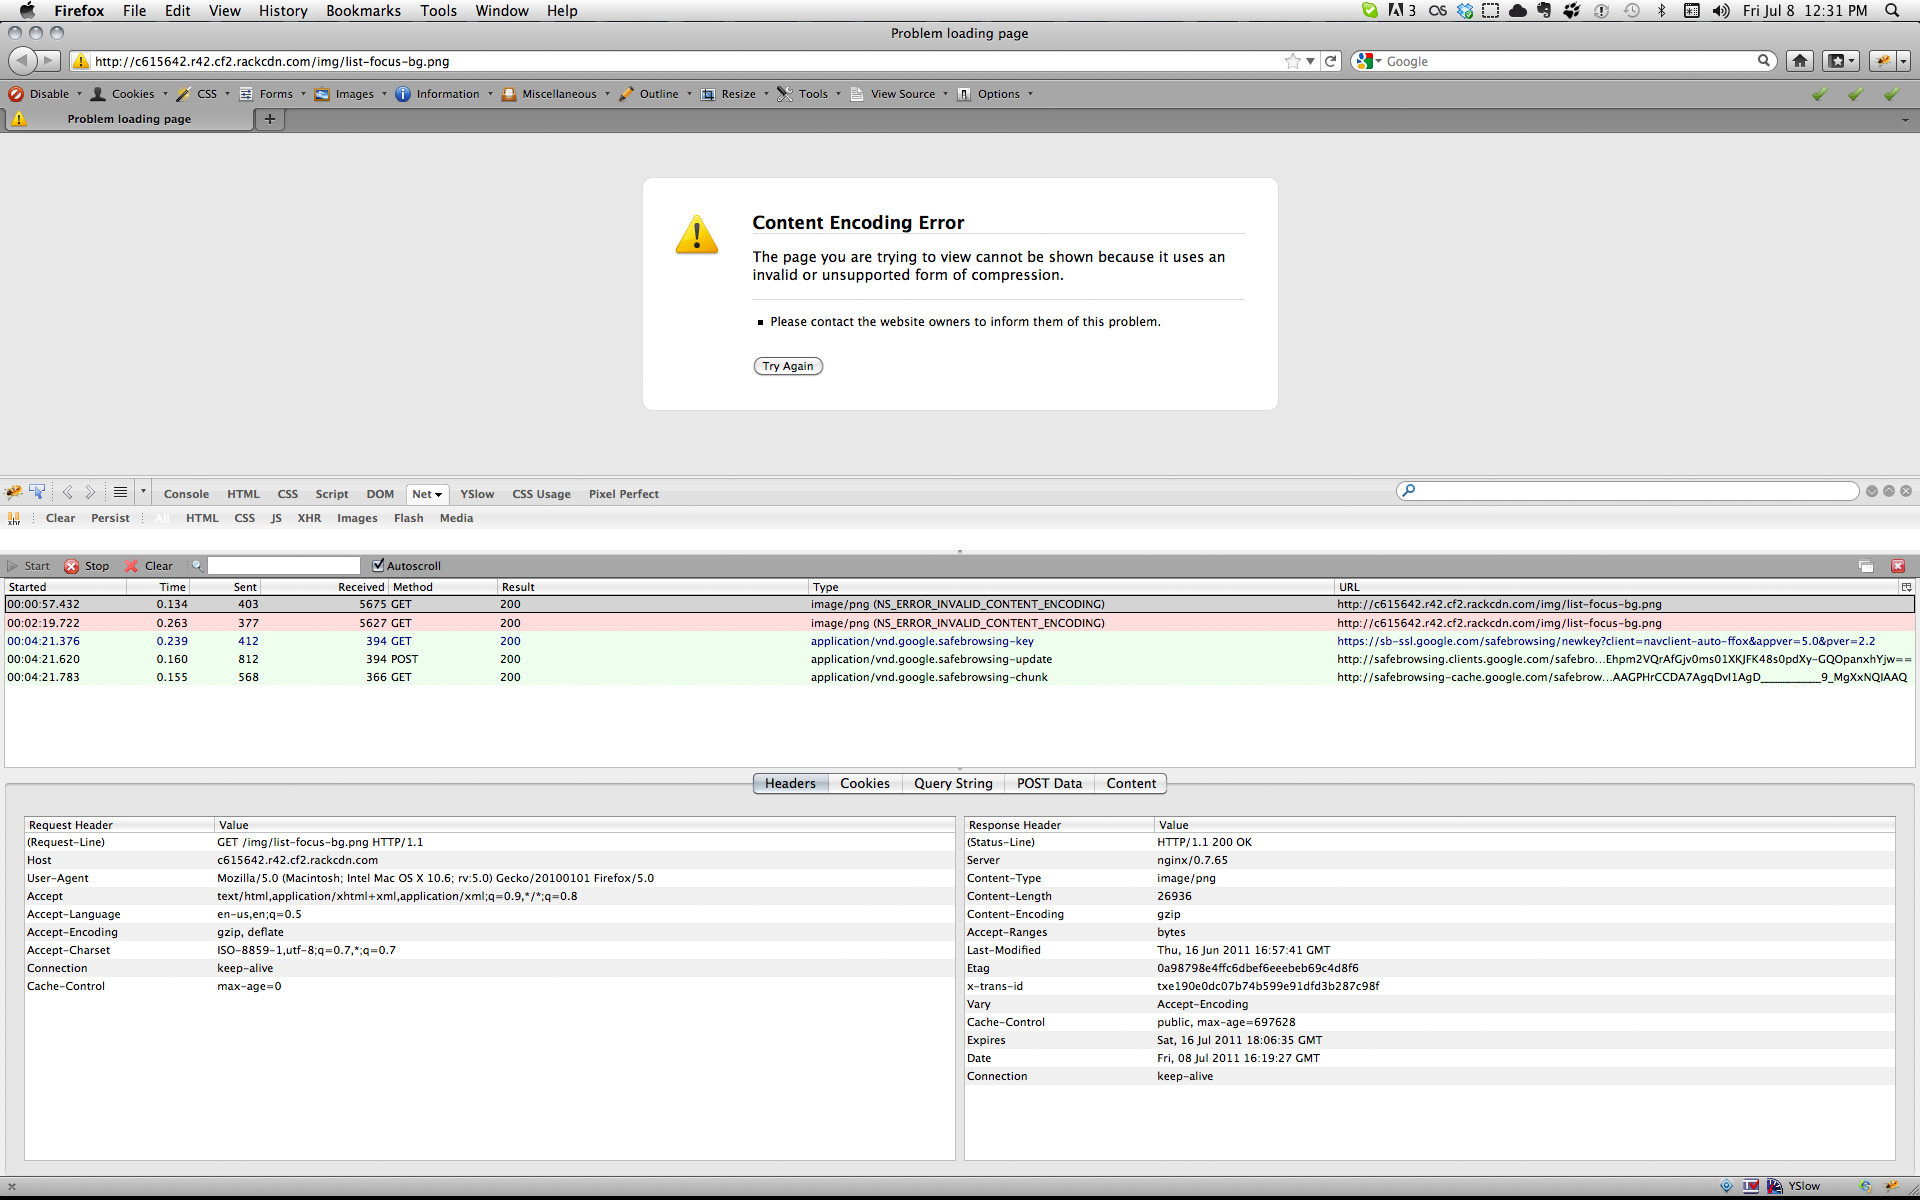
Task: Click the Firebug panel list icon
Action: 120,491
